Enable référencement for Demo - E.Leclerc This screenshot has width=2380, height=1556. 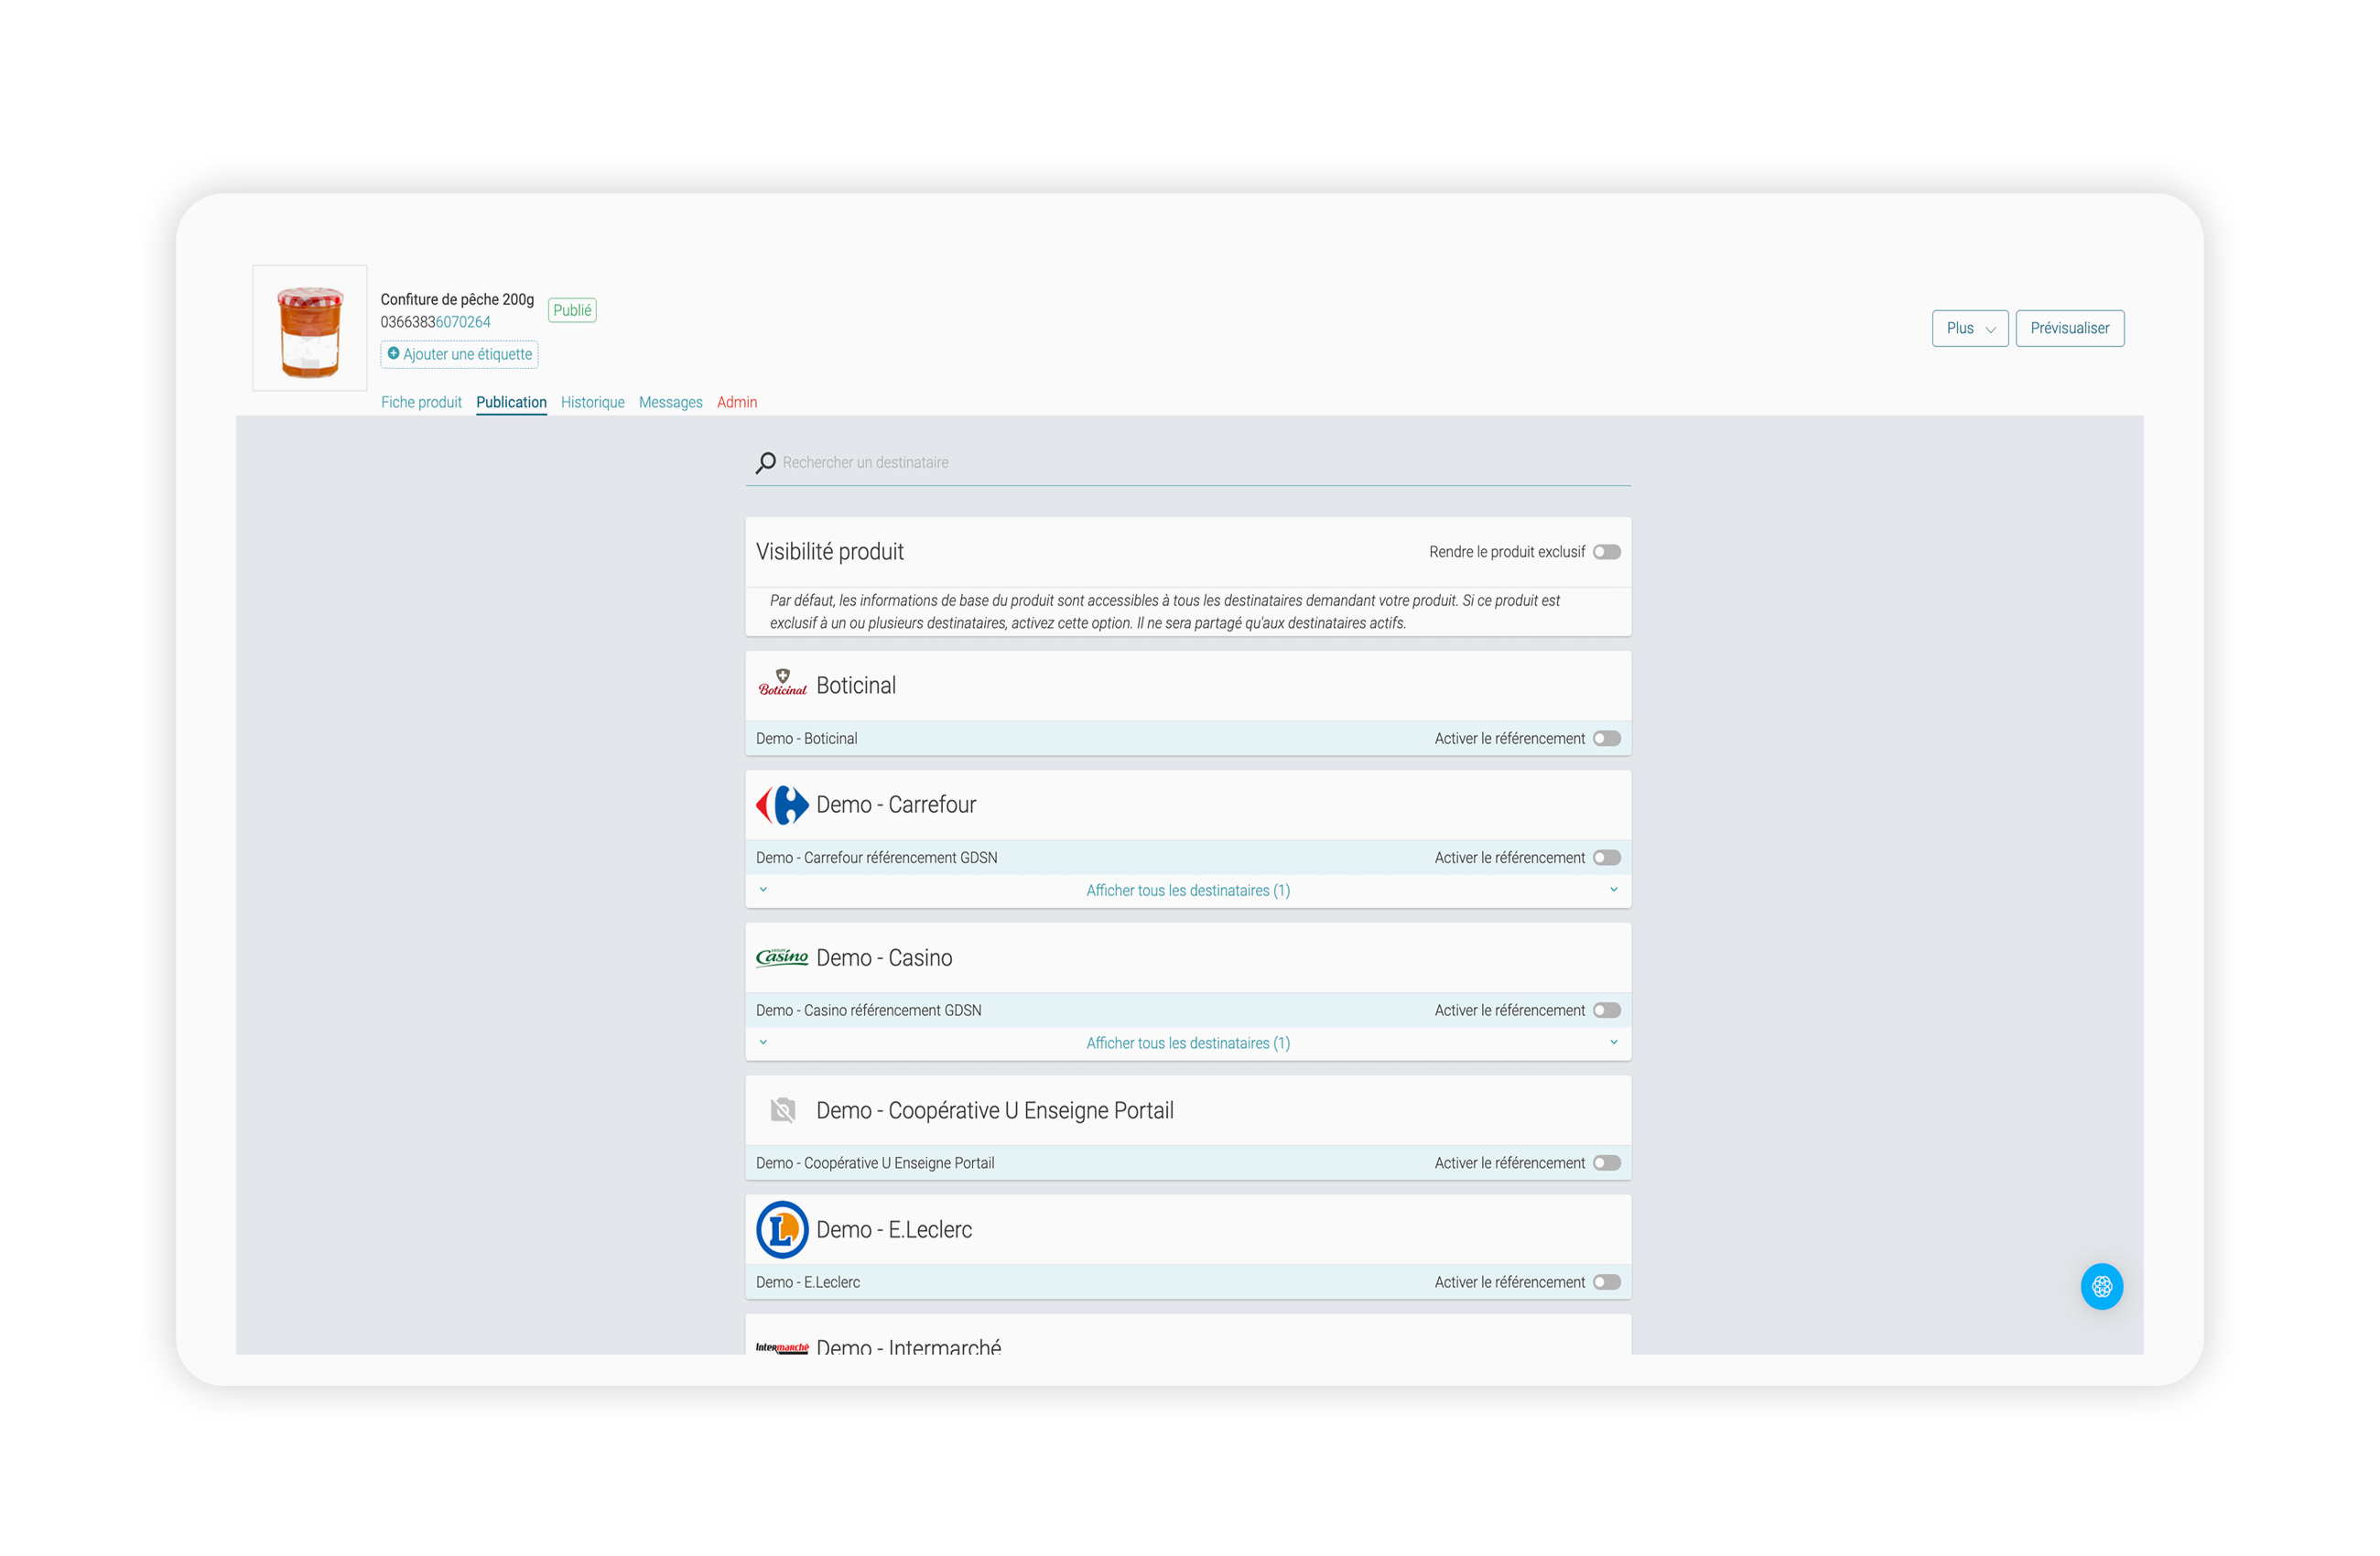pos(1606,1282)
